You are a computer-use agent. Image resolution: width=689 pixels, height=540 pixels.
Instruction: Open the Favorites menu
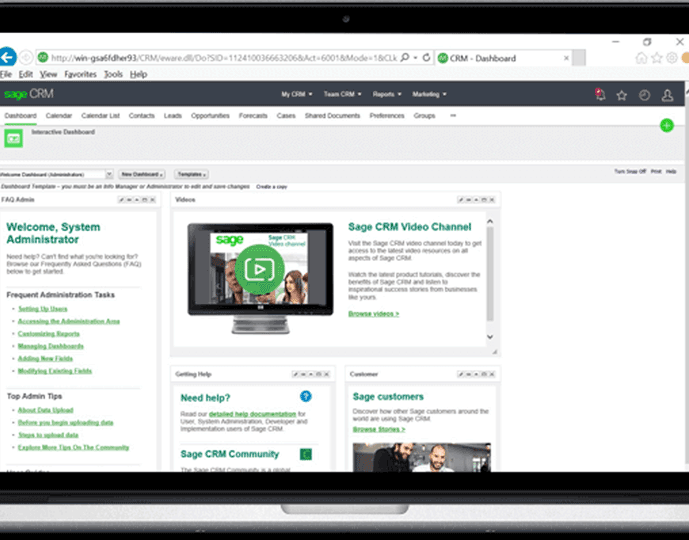pyautogui.click(x=80, y=74)
